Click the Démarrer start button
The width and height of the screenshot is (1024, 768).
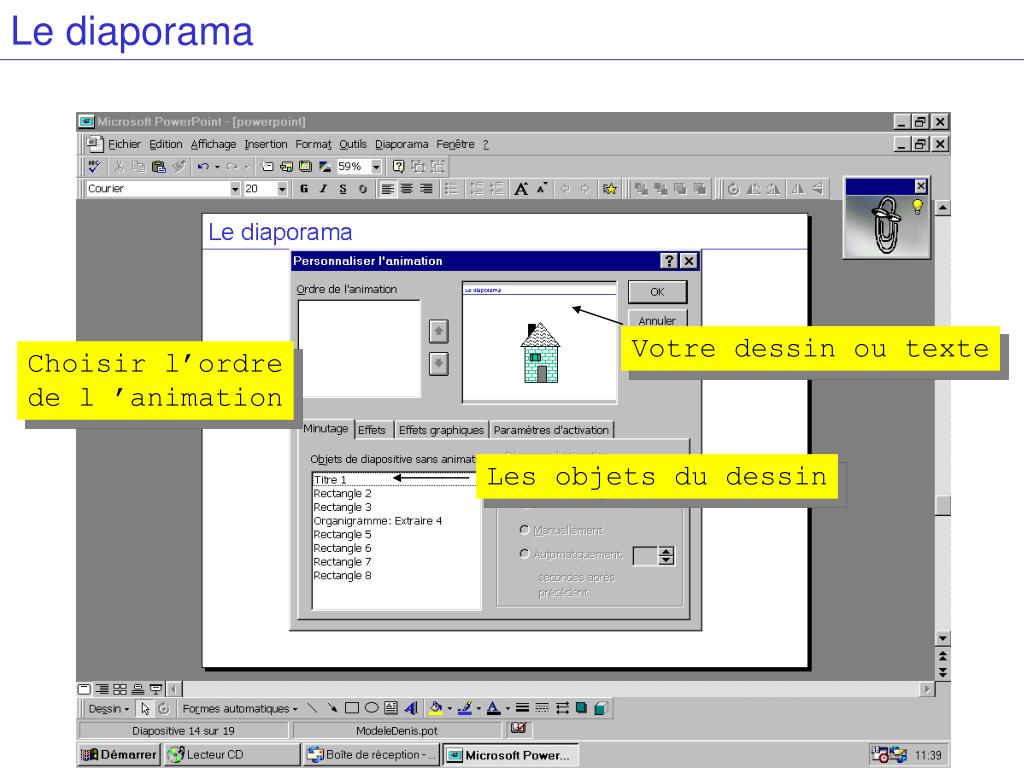tap(118, 754)
